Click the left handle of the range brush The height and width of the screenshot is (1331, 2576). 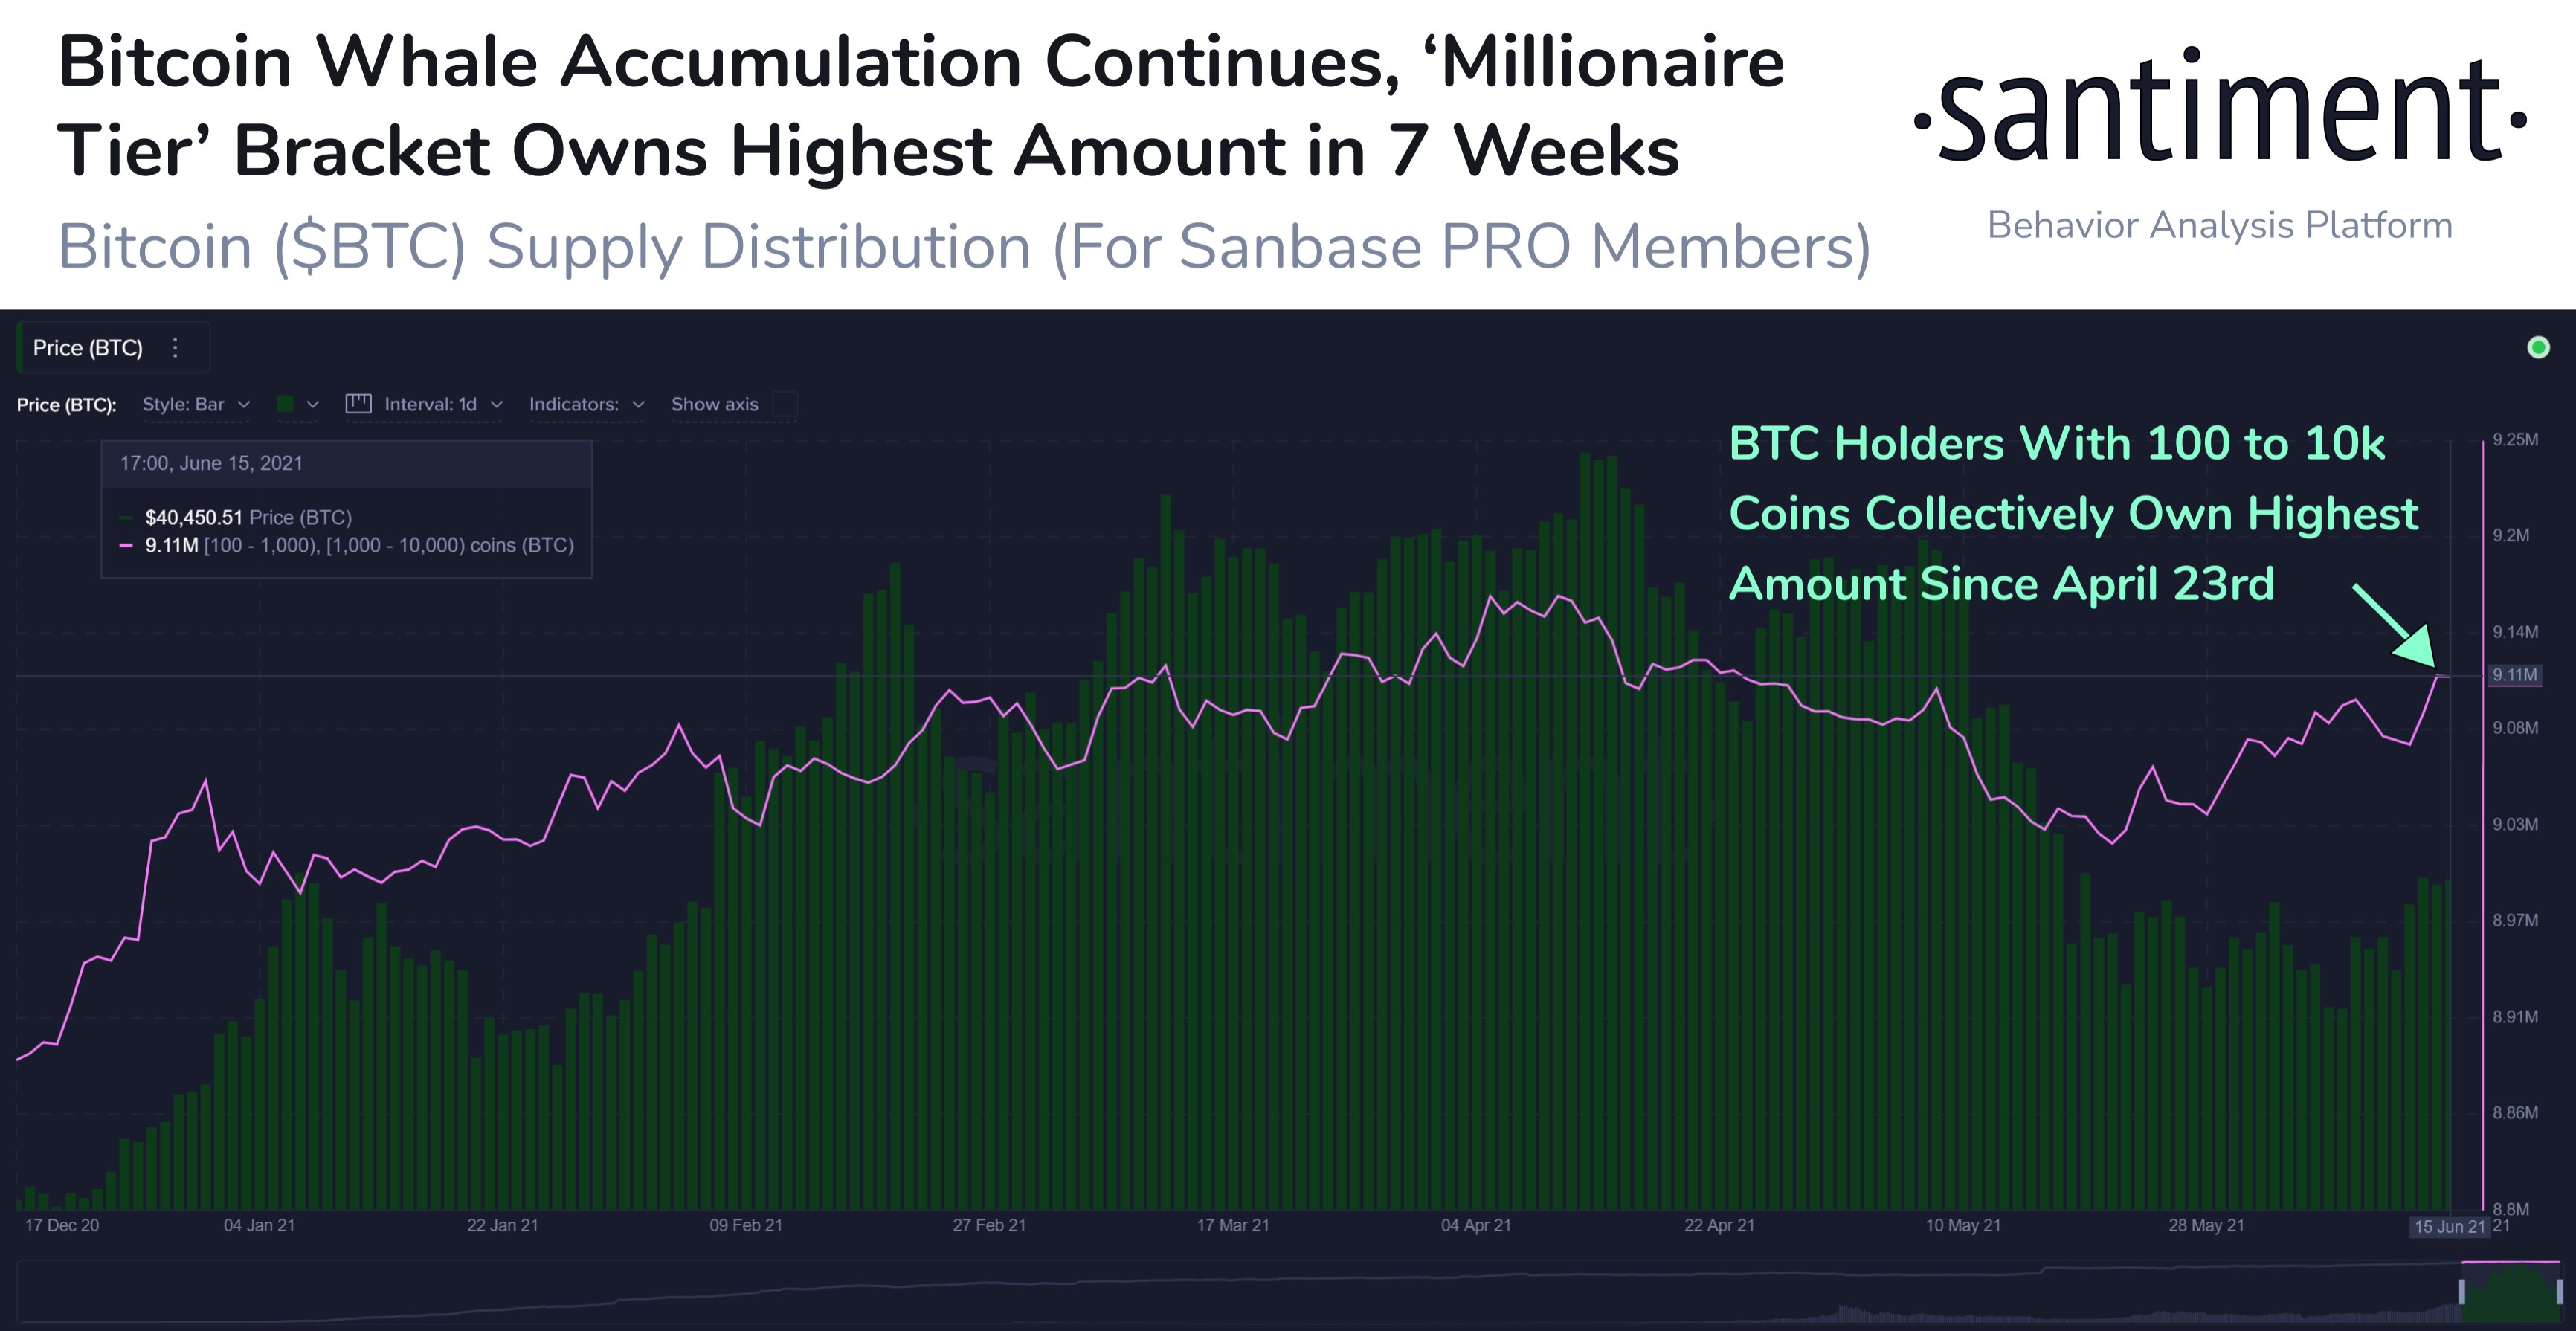(2461, 1292)
